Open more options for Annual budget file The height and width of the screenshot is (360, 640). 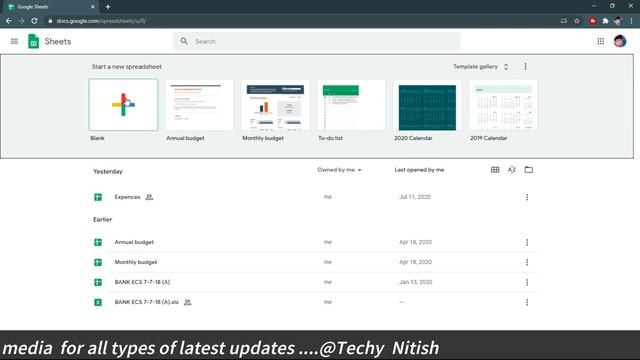(x=527, y=242)
